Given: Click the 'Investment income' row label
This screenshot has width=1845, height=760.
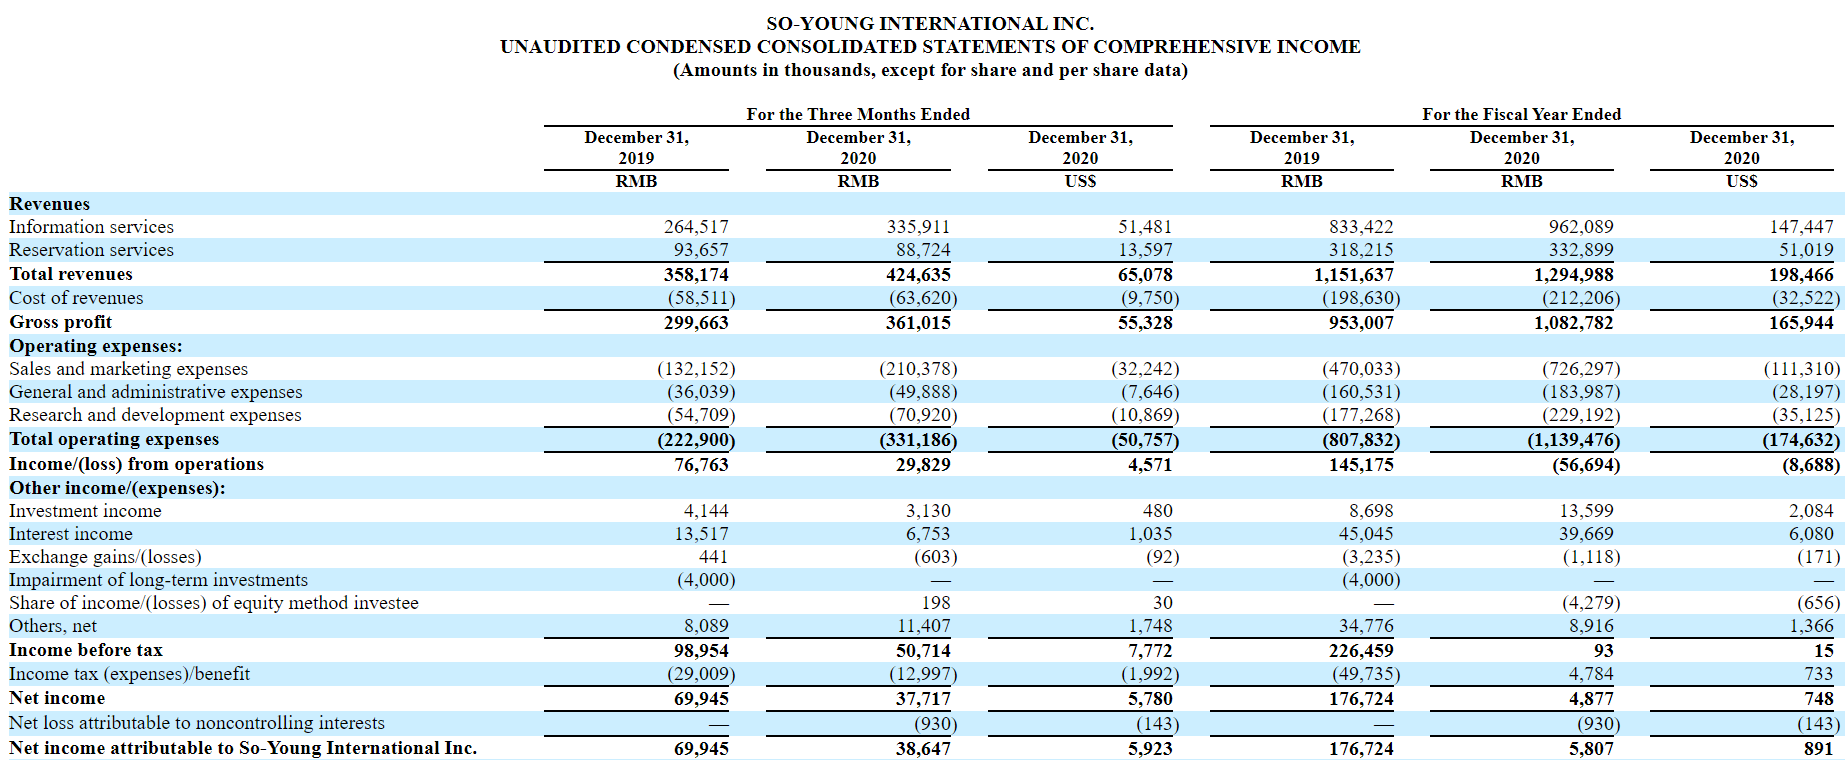Looking at the screenshot, I should point(85,511).
